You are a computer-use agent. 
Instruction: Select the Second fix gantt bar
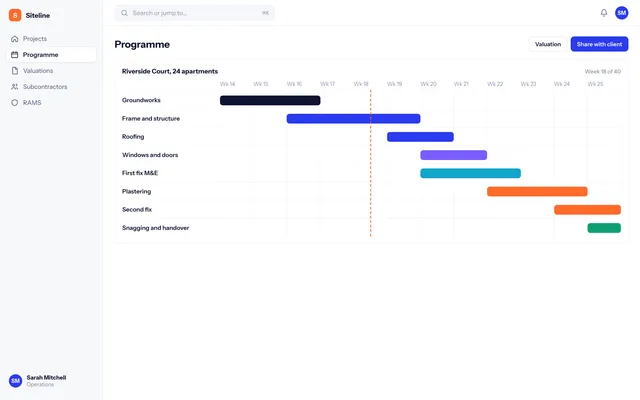(587, 210)
